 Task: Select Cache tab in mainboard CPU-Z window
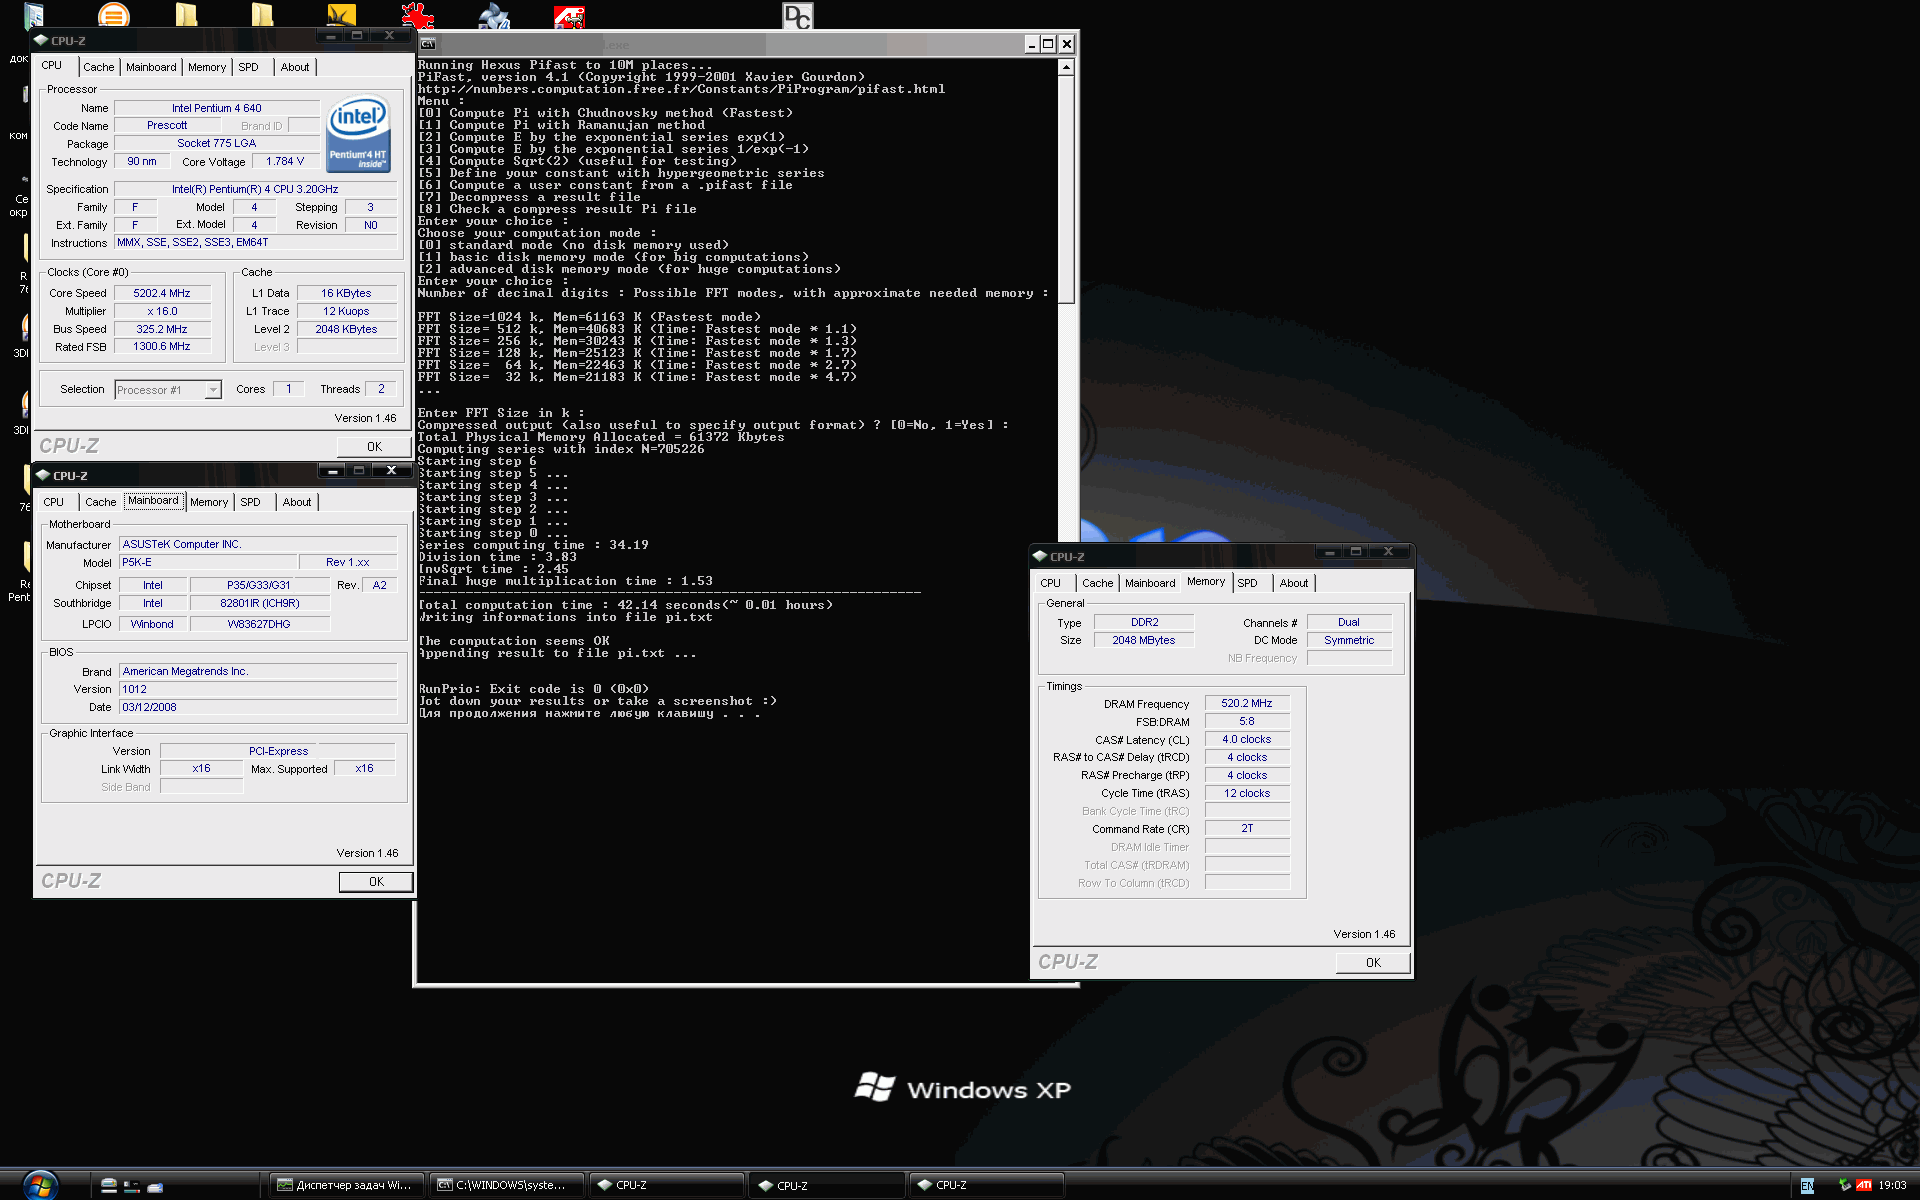click(100, 502)
